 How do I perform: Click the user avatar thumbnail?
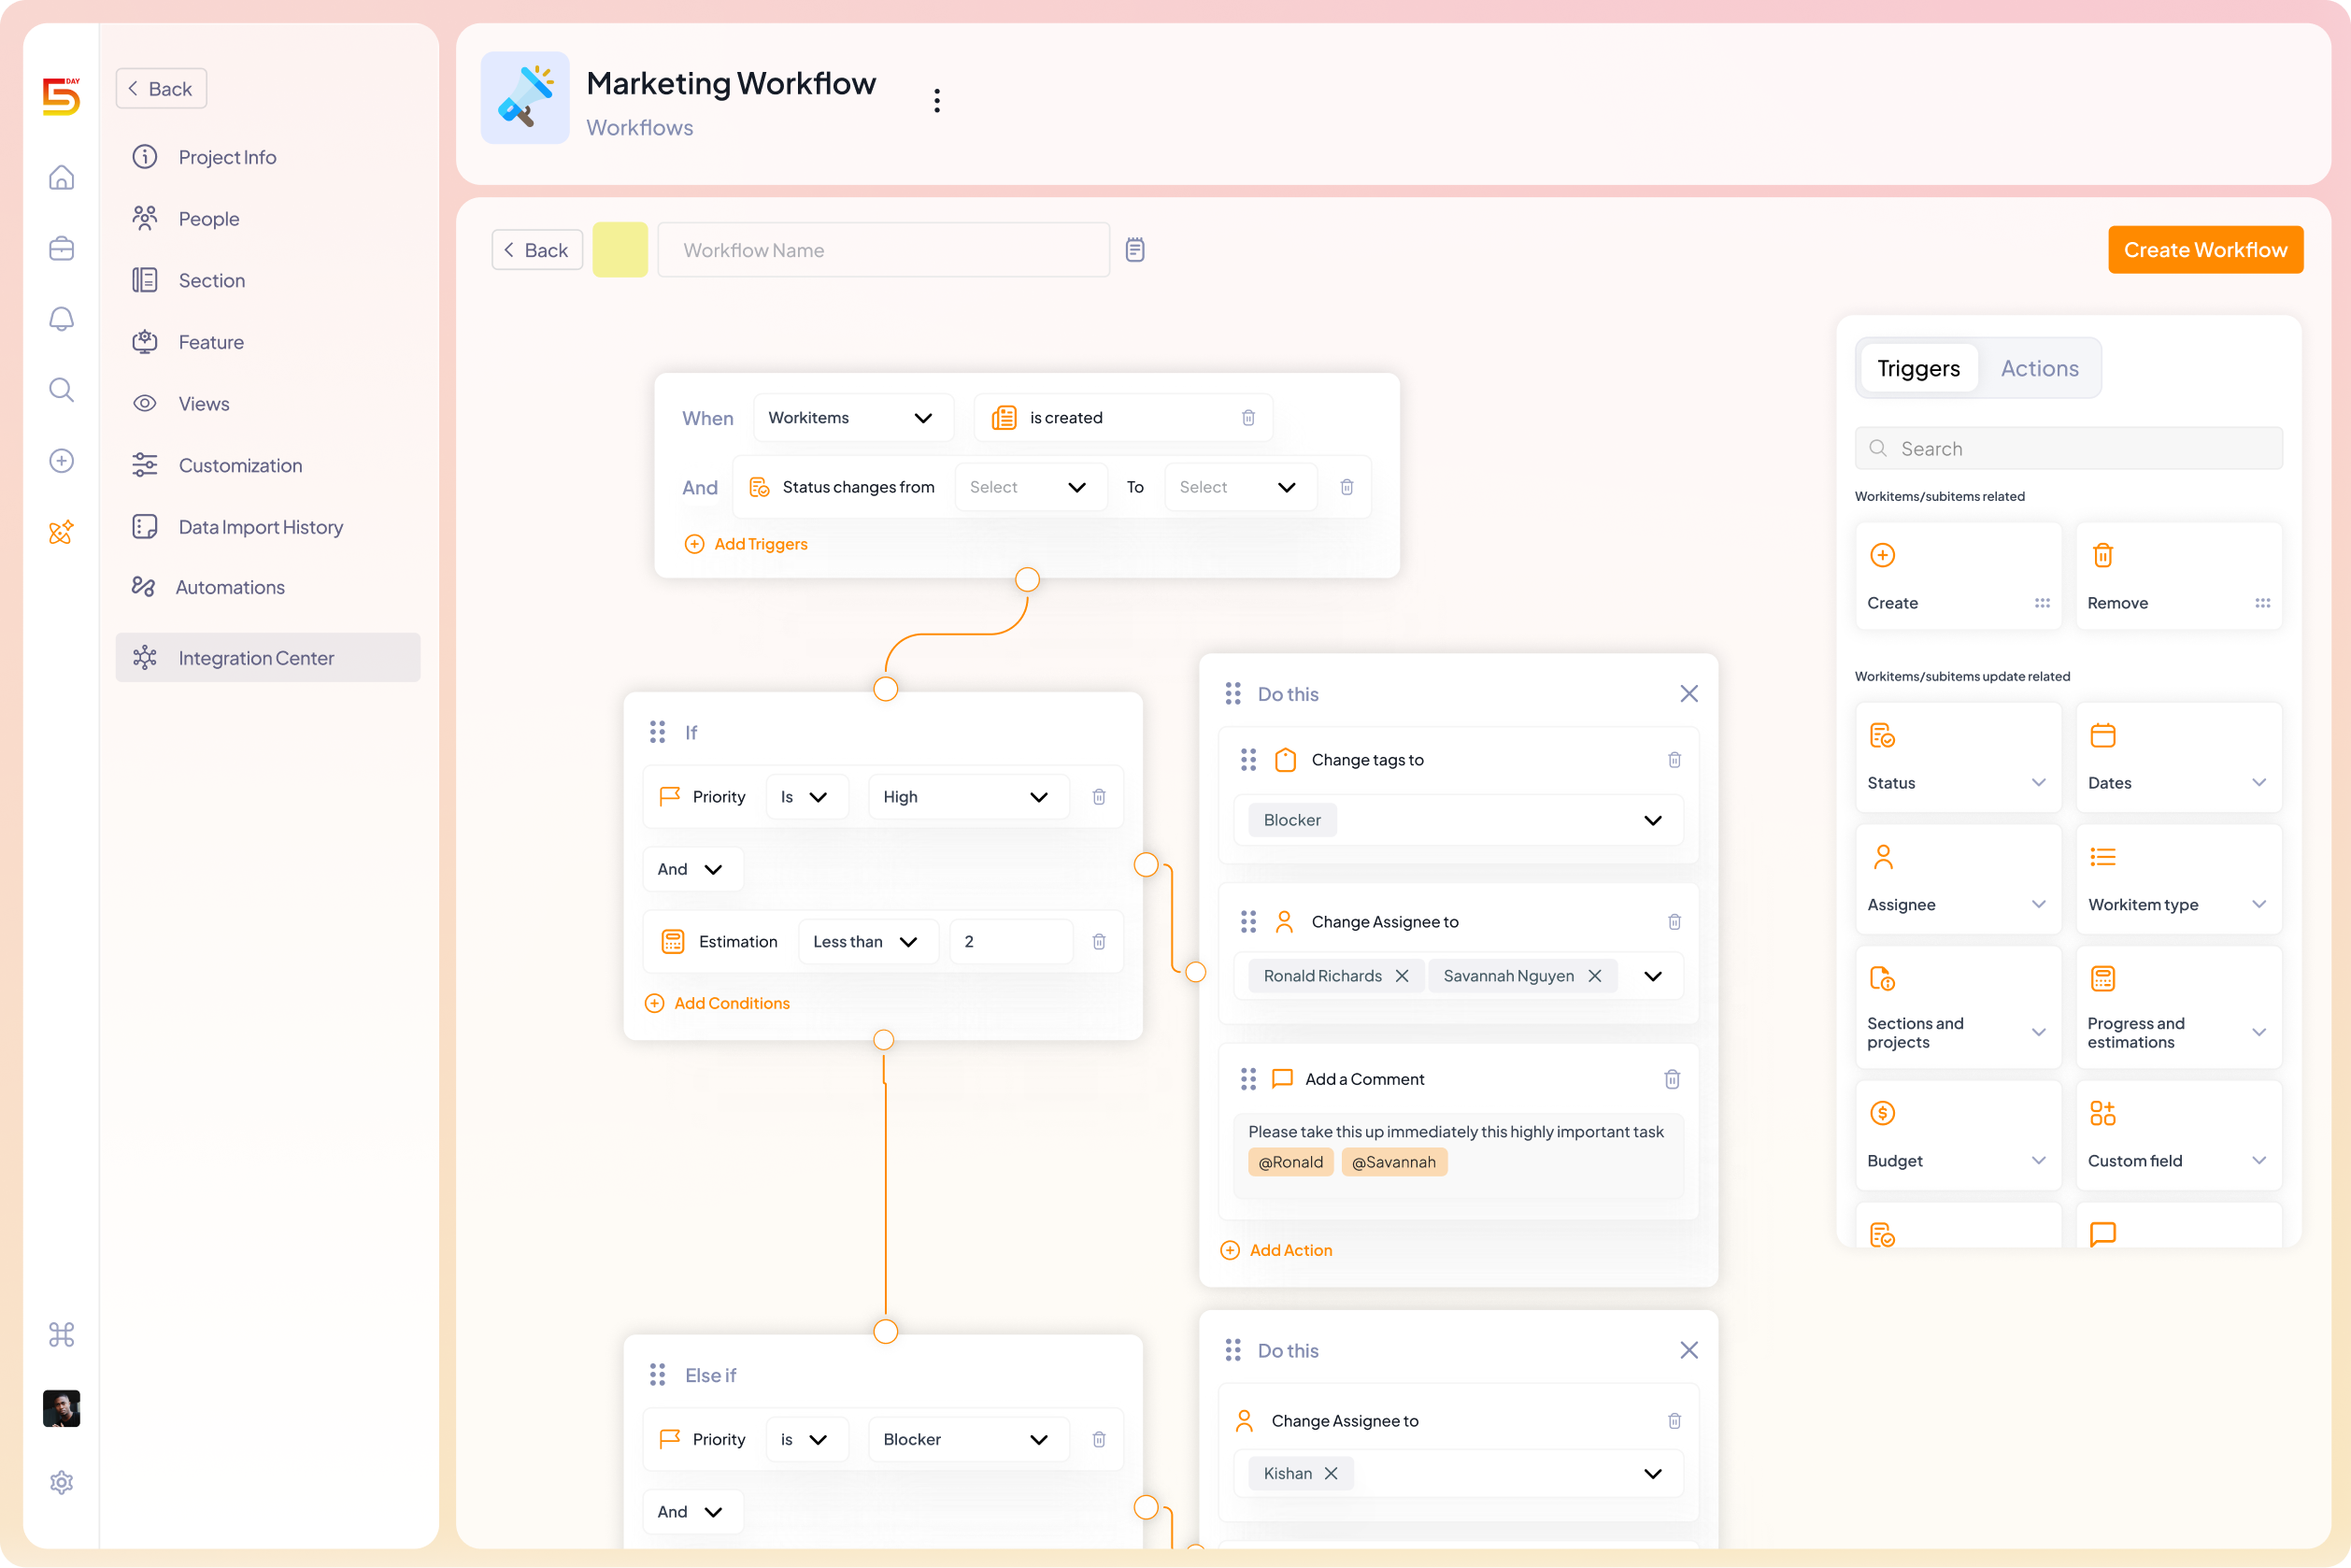click(61, 1408)
